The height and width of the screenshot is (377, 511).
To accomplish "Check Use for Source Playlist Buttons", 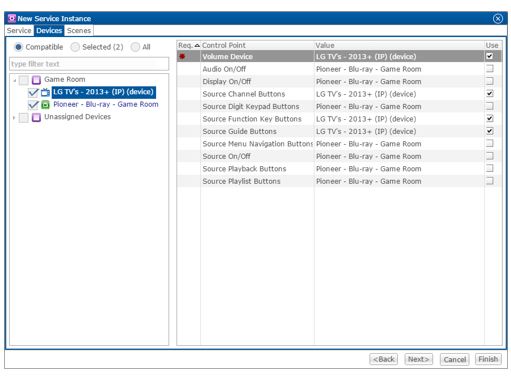I will point(489,181).
